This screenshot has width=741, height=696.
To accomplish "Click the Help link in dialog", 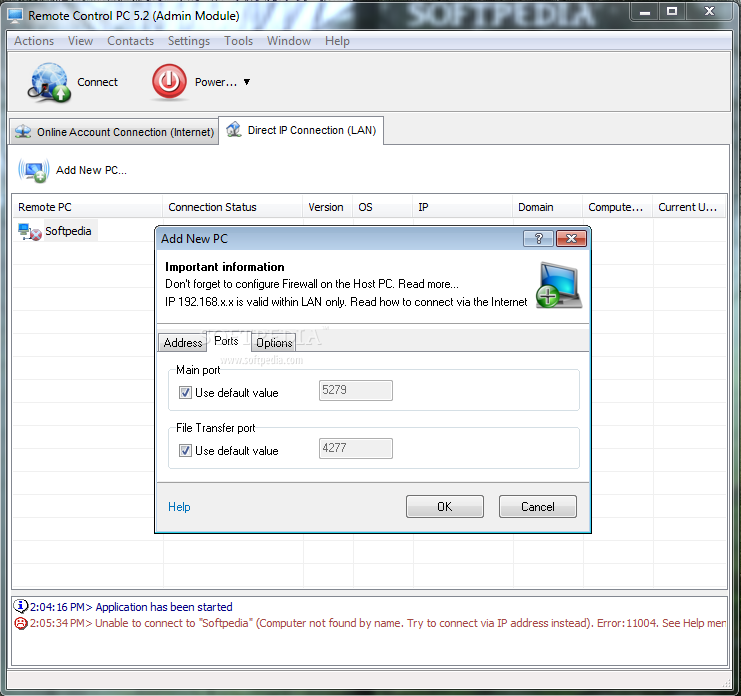I will click(179, 507).
